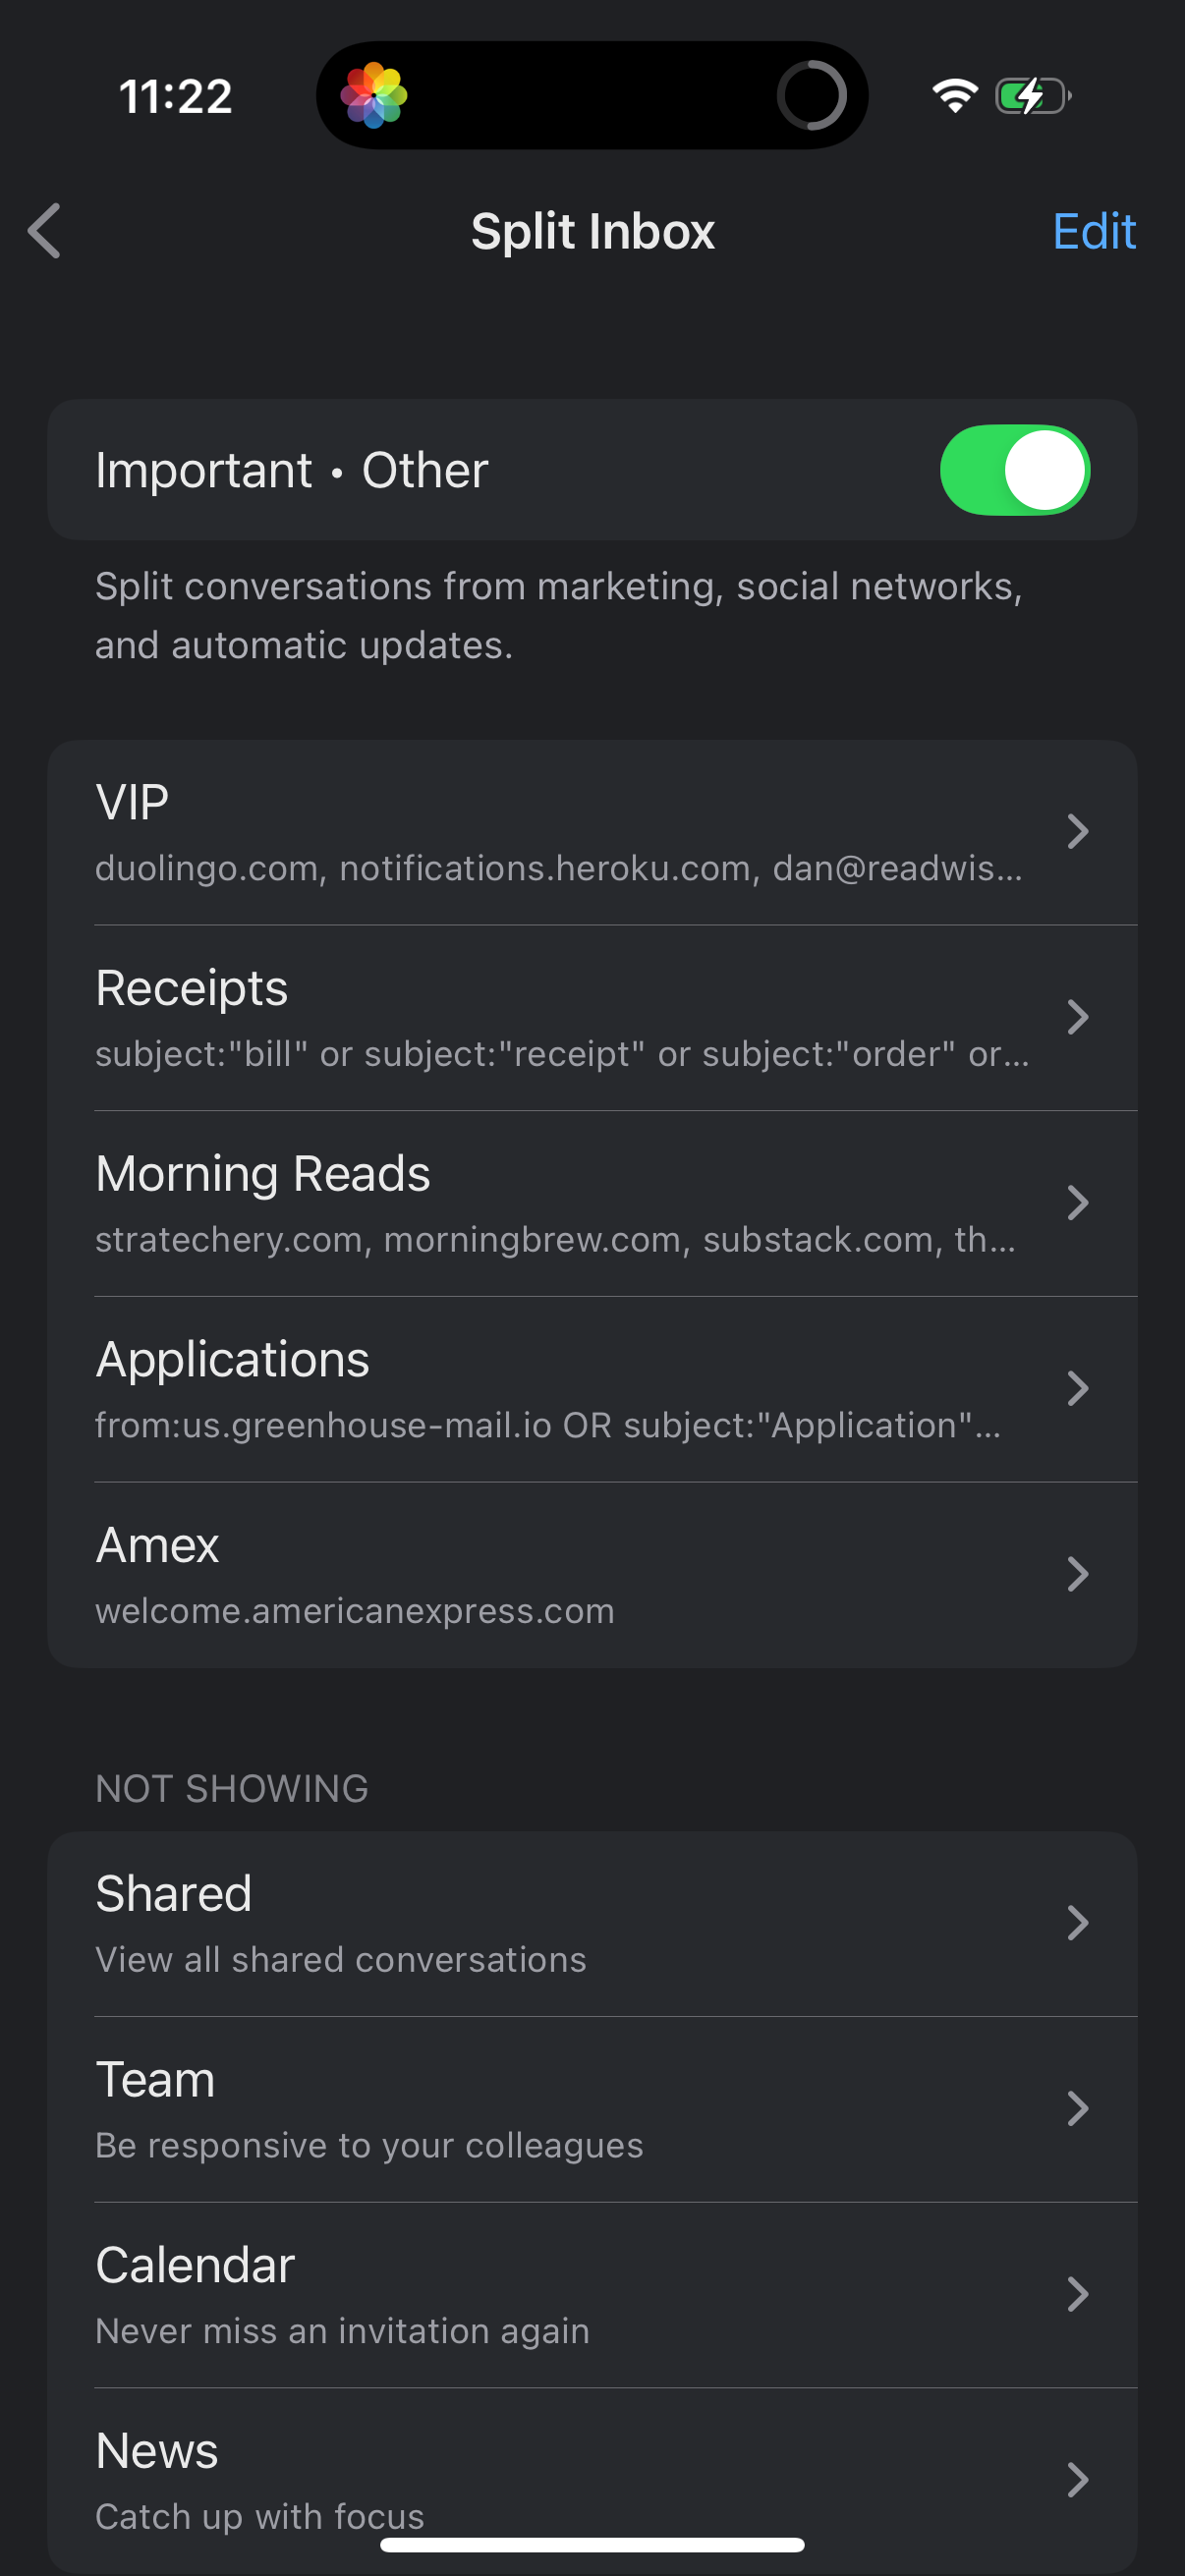Screen dimensions: 1185x2576
Task: Tap the Shared row chevron
Action: pos(1076,1923)
